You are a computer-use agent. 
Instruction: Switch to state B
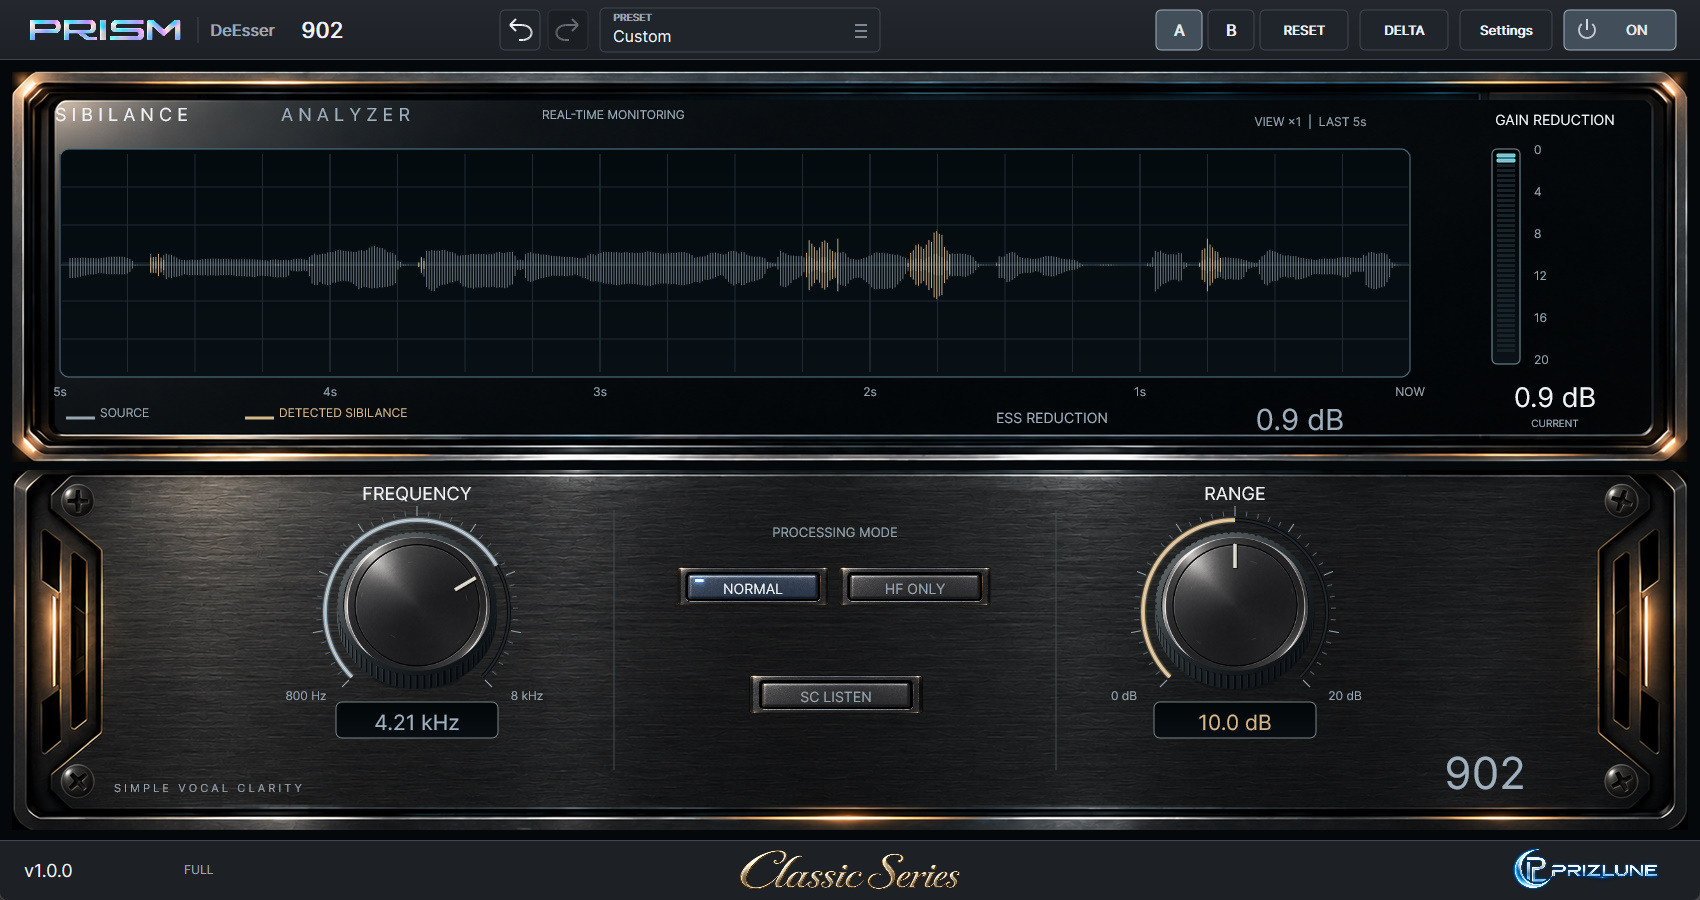(x=1231, y=30)
